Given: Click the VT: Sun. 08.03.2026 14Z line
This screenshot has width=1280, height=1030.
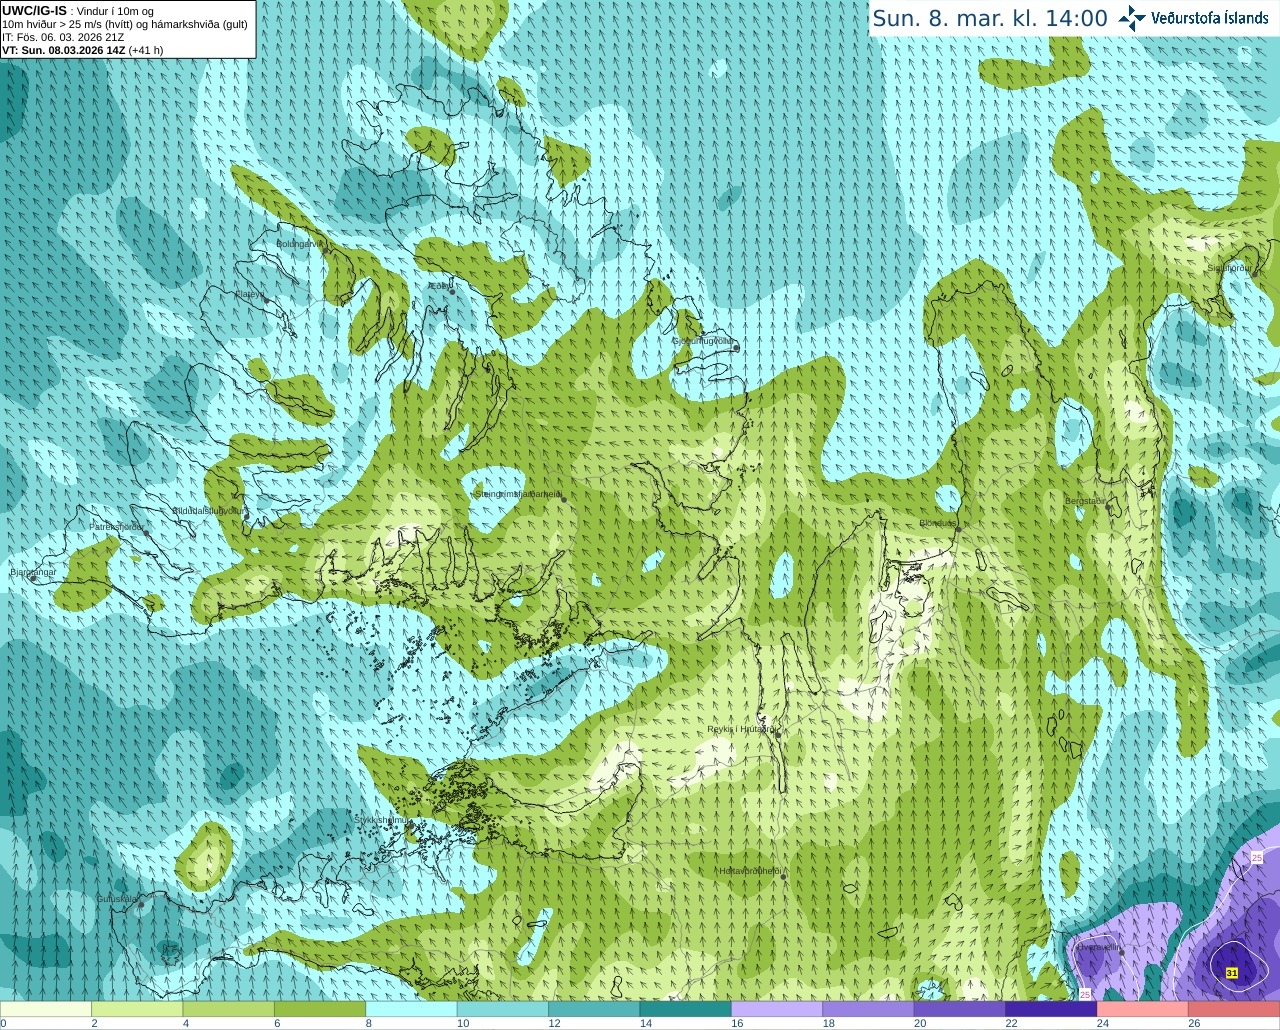Looking at the screenshot, I should point(82,50).
